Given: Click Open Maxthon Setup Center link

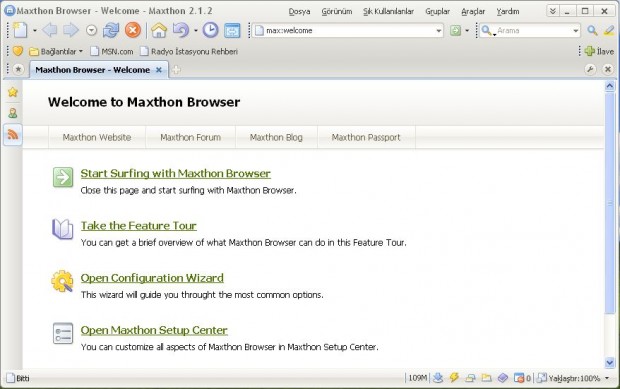Looking at the screenshot, I should click(154, 330).
